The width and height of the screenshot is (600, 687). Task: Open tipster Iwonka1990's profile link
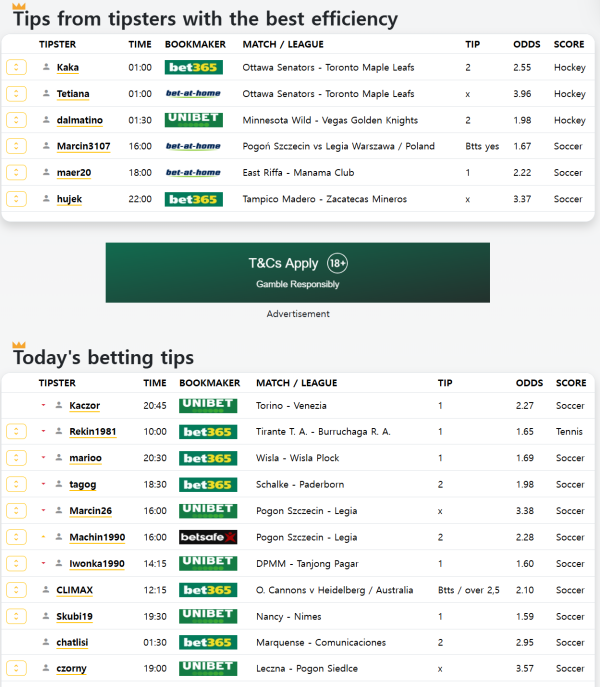point(97,564)
